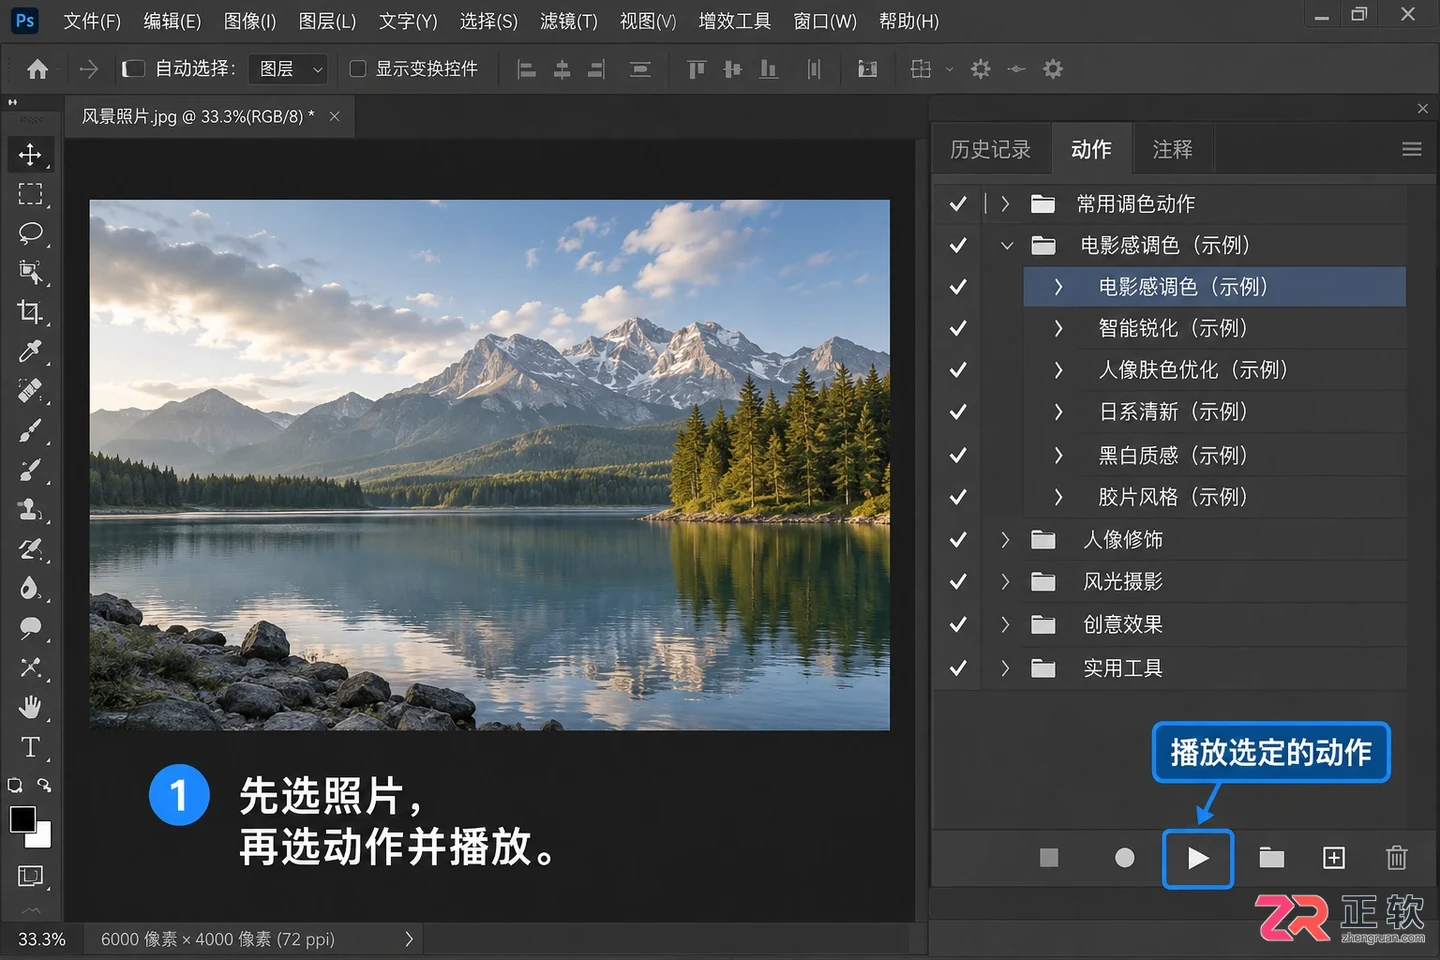Image resolution: width=1440 pixels, height=960 pixels.
Task: Expand the 常用调色动作 folder
Action: pos(1005,204)
